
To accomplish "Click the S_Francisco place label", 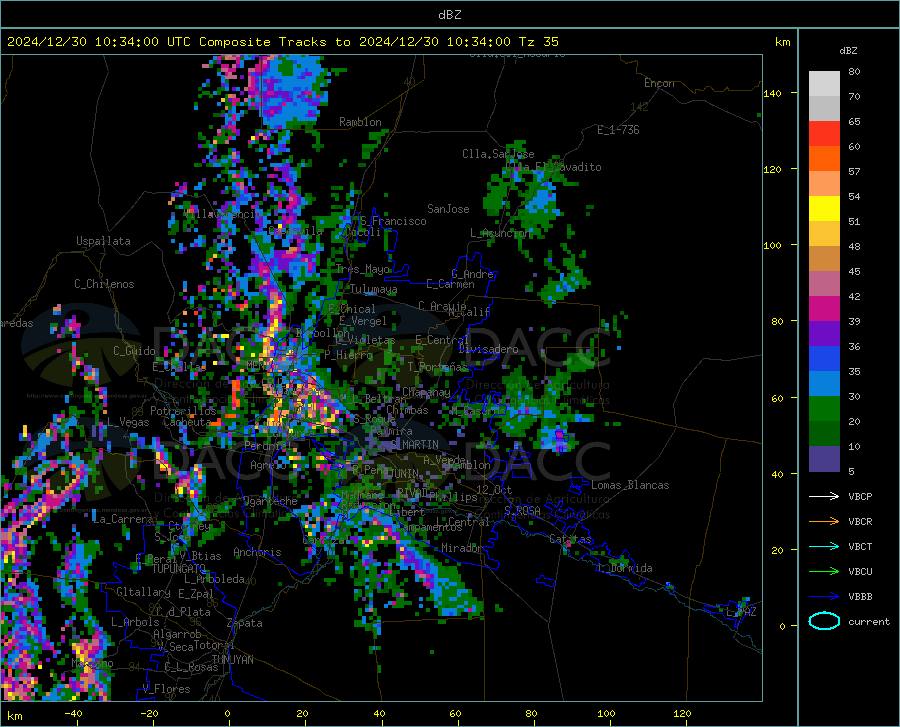I will coord(393,221).
